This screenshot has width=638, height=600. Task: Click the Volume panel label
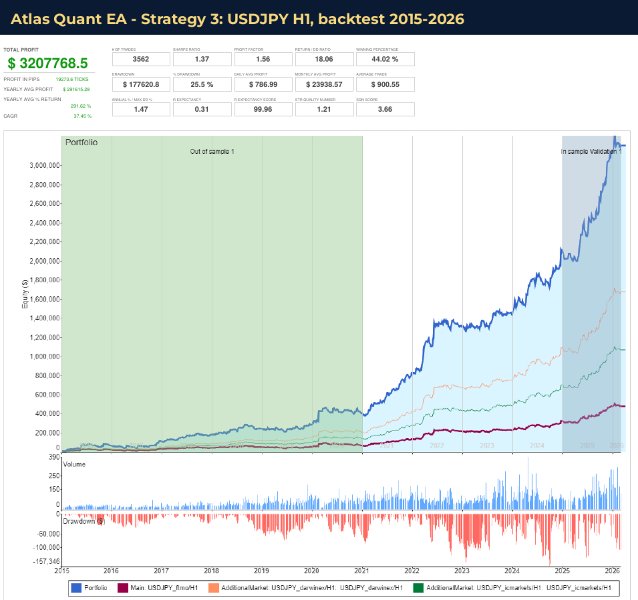click(74, 464)
